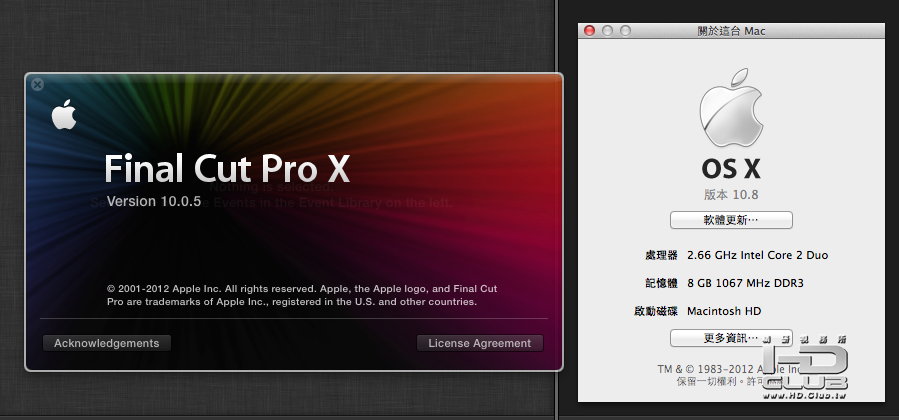Click the OS X heading text
Image resolution: width=899 pixels, height=420 pixels.
(731, 169)
